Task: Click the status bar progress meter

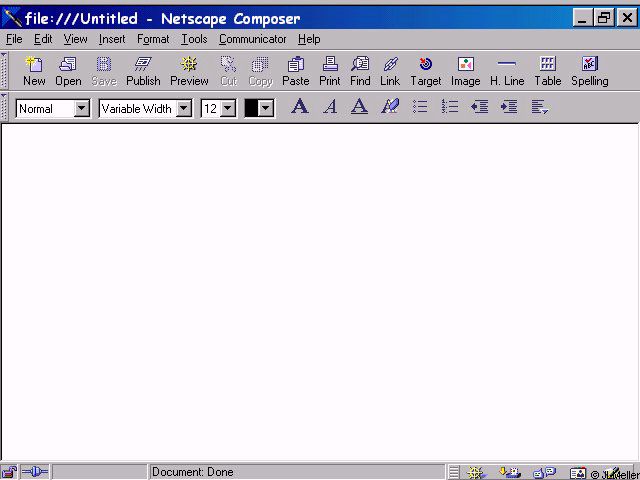Action: point(99,473)
